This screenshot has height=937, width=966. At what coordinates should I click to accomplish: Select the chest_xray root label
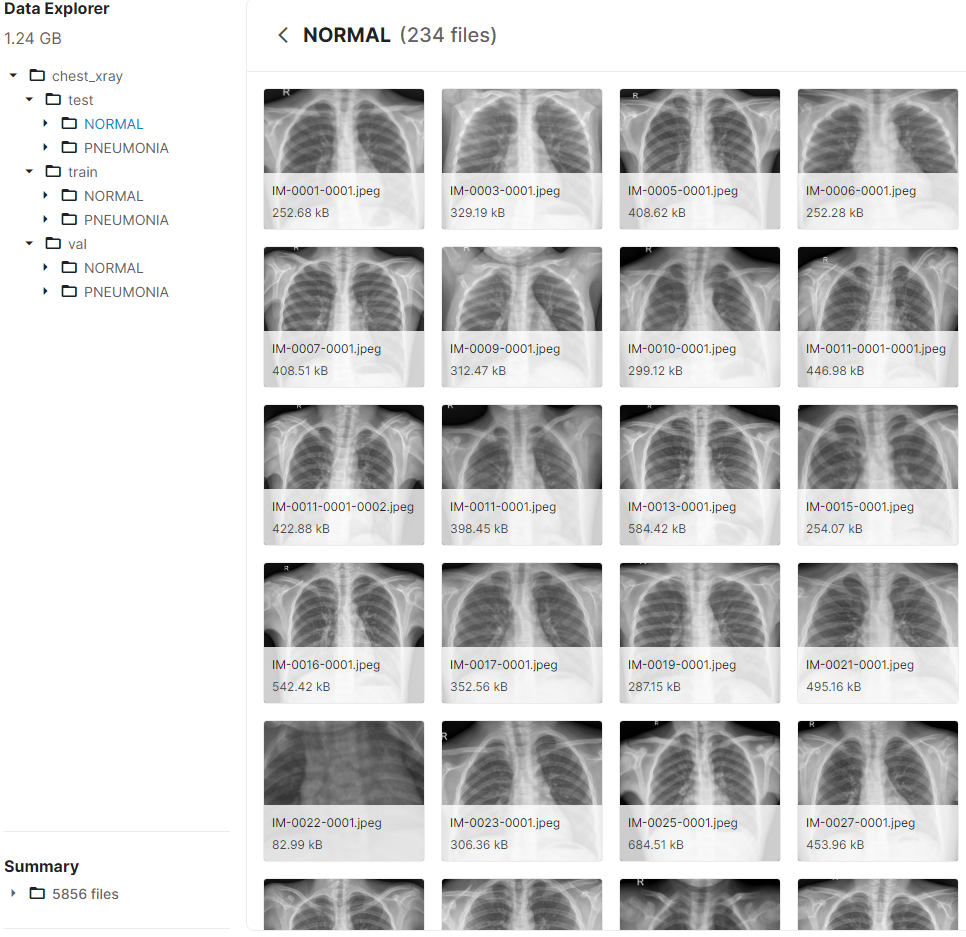(87, 76)
